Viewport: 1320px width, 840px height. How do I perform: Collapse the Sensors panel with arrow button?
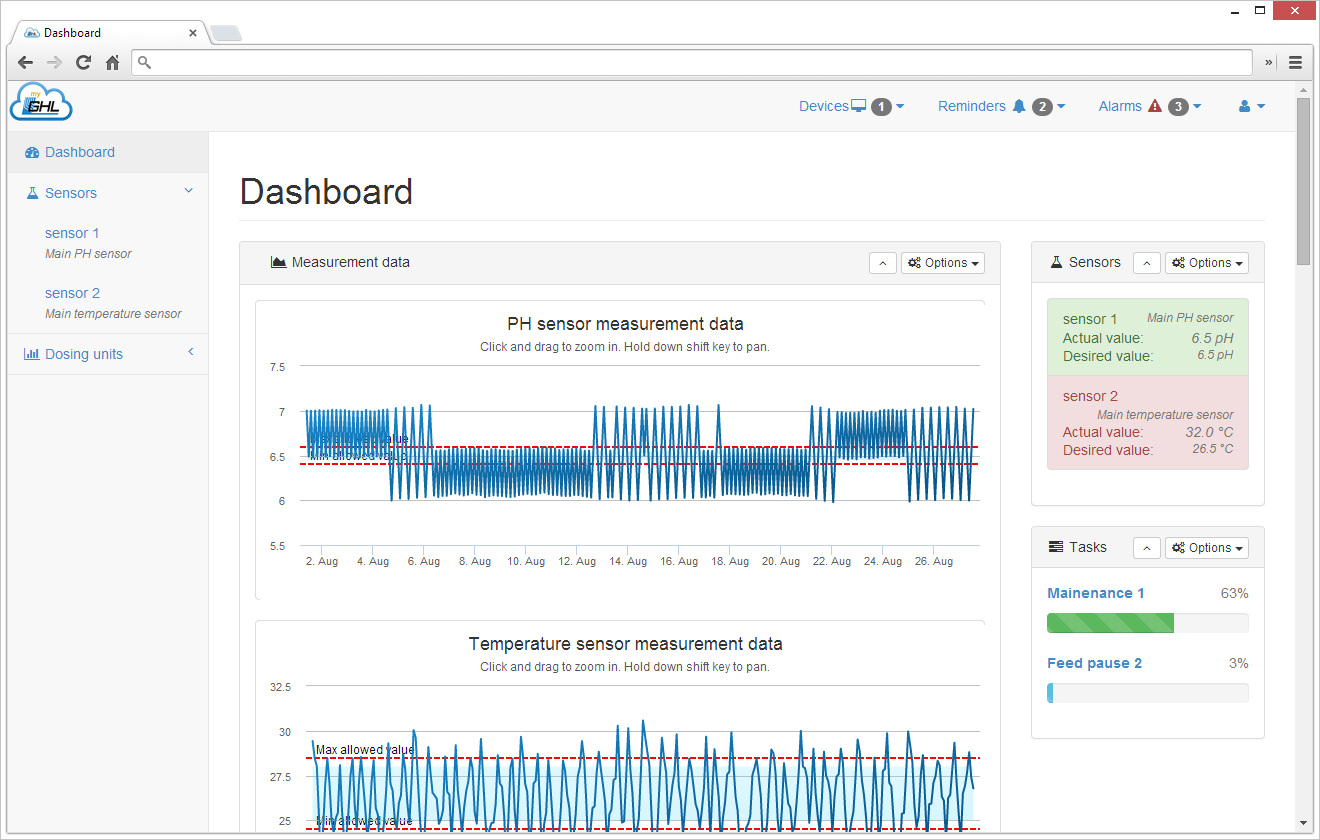(x=1146, y=262)
